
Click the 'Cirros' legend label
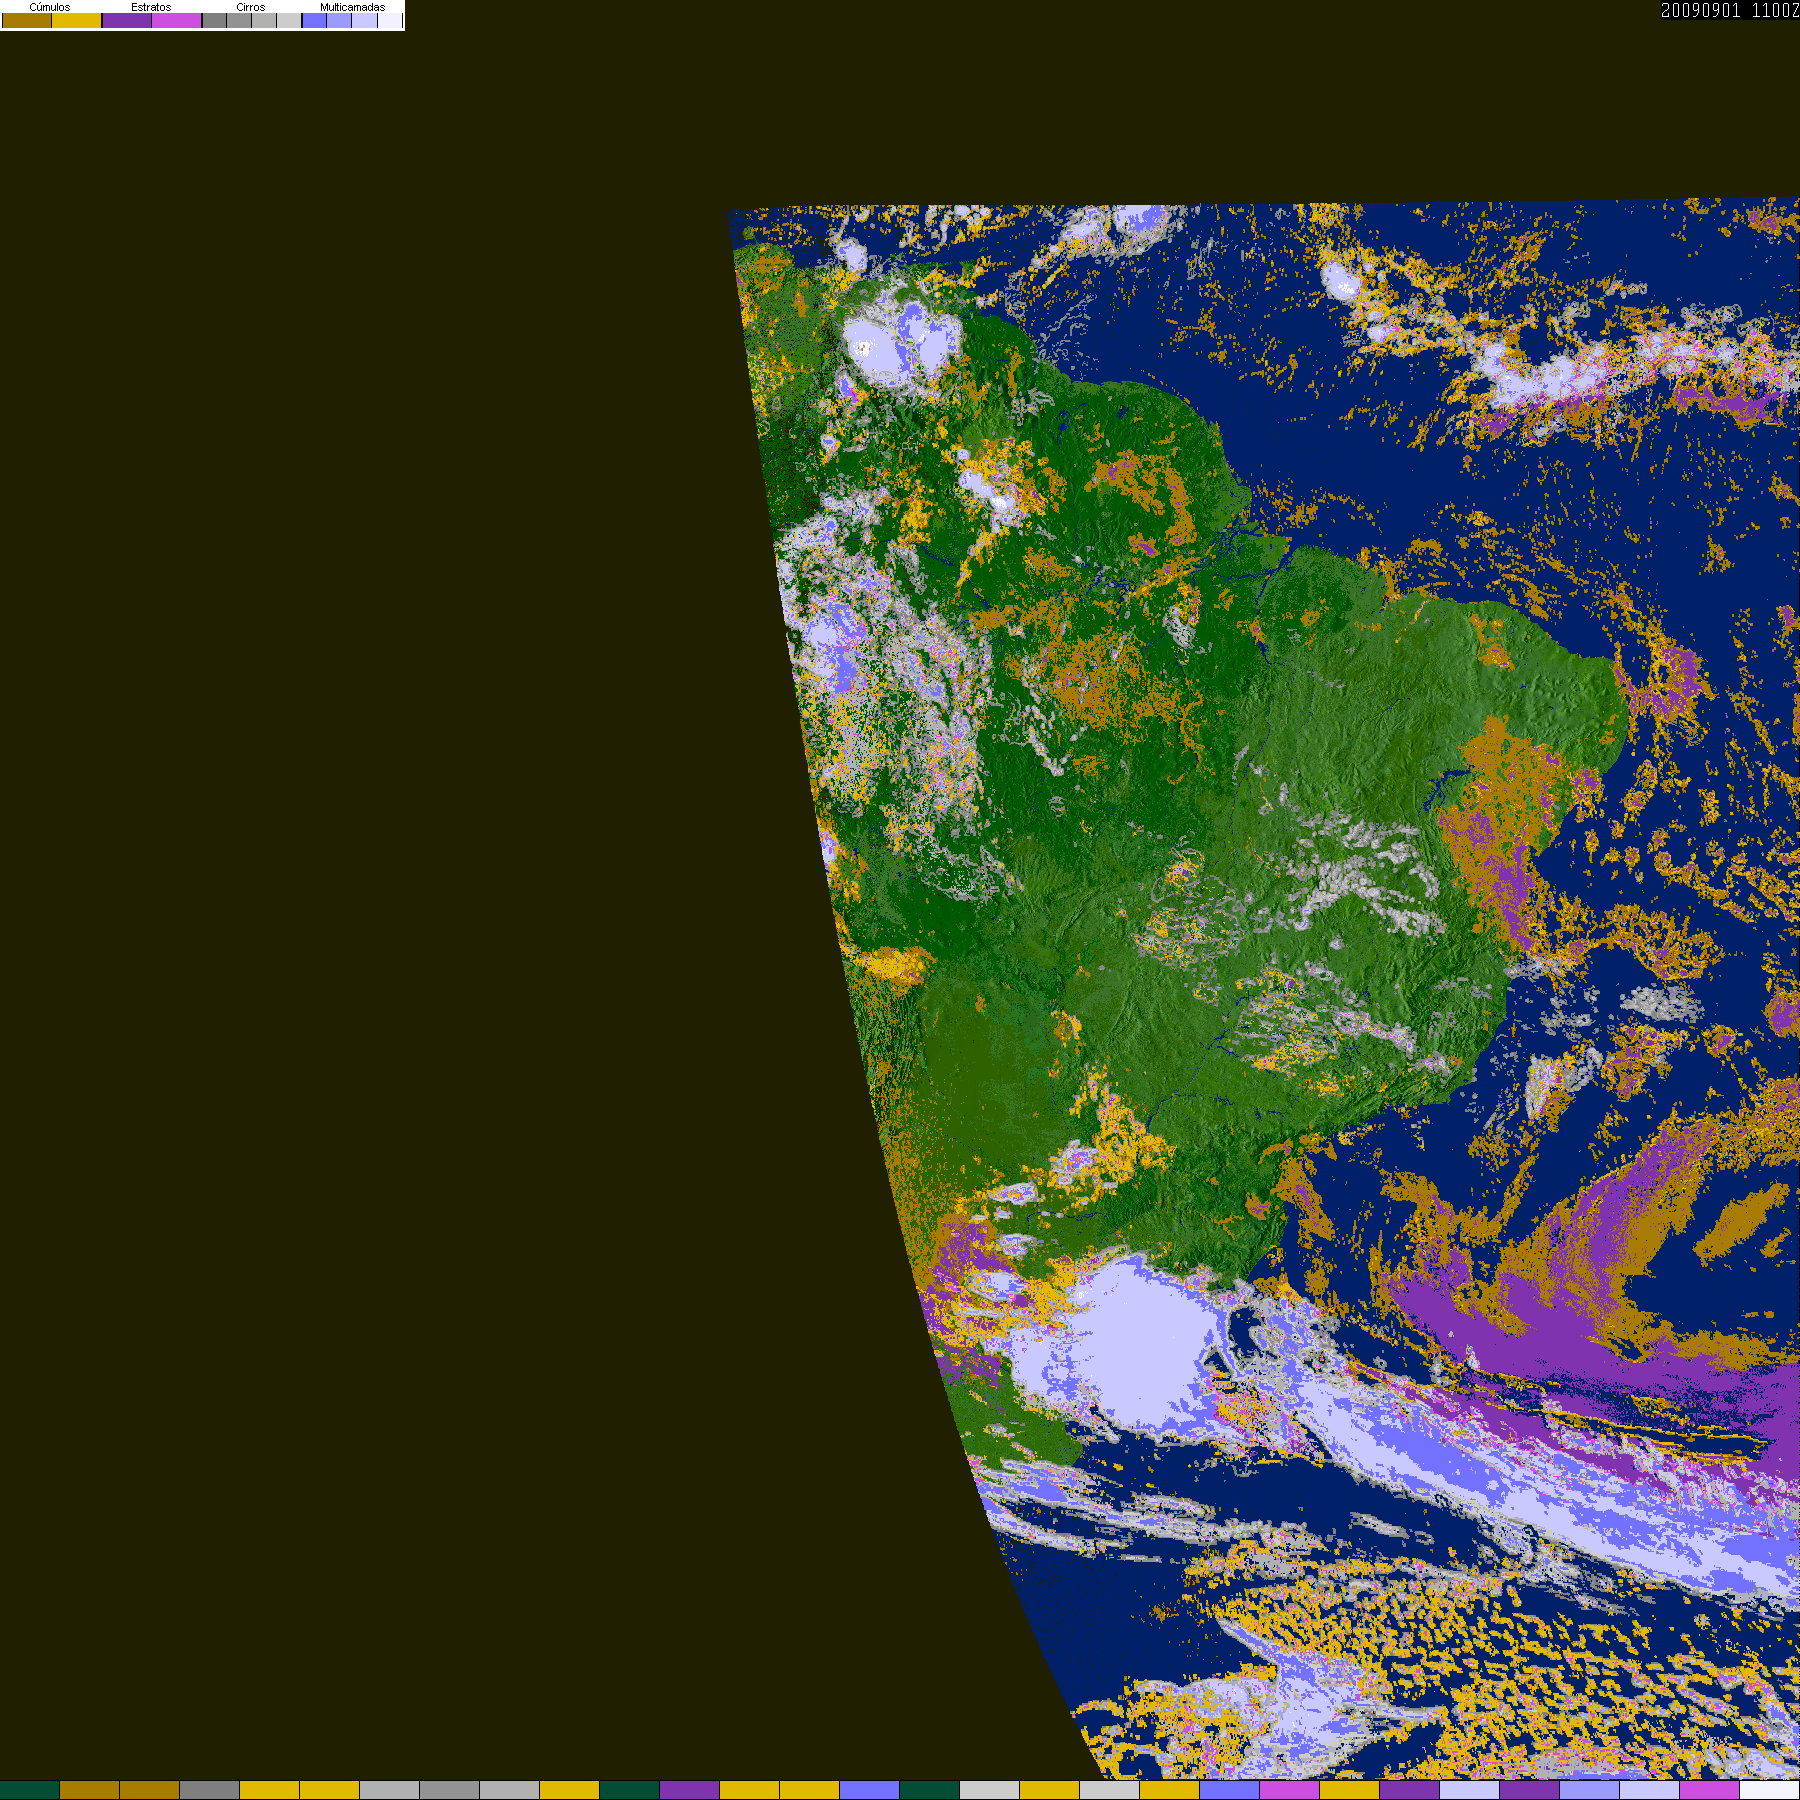pos(250,7)
